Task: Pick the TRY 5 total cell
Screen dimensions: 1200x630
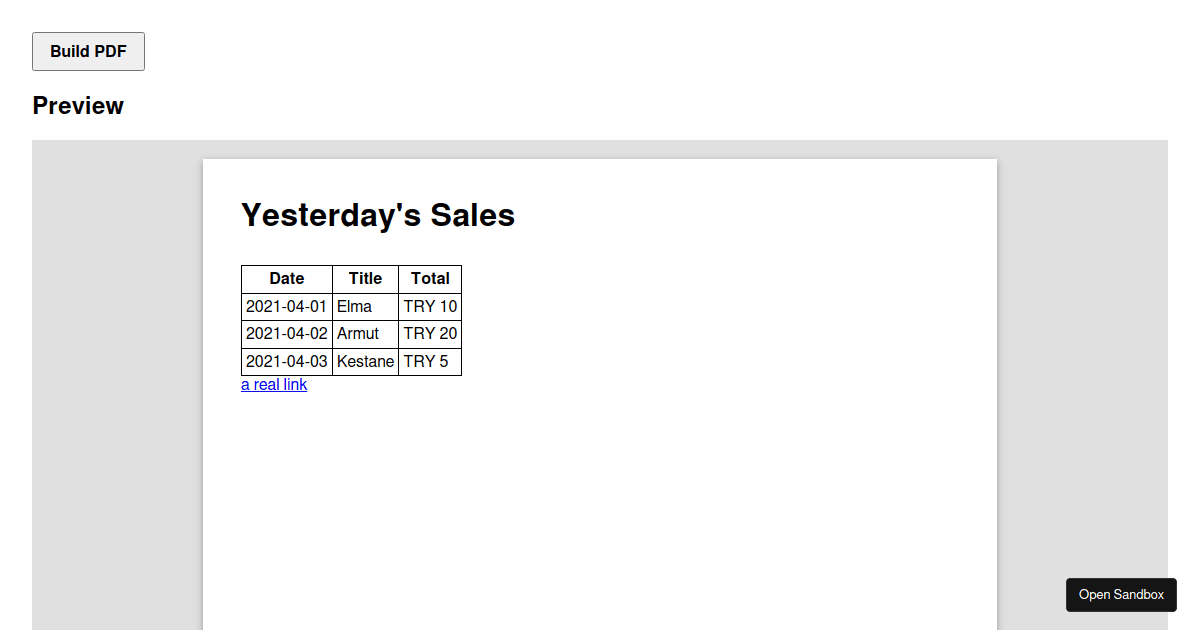Action: click(426, 361)
